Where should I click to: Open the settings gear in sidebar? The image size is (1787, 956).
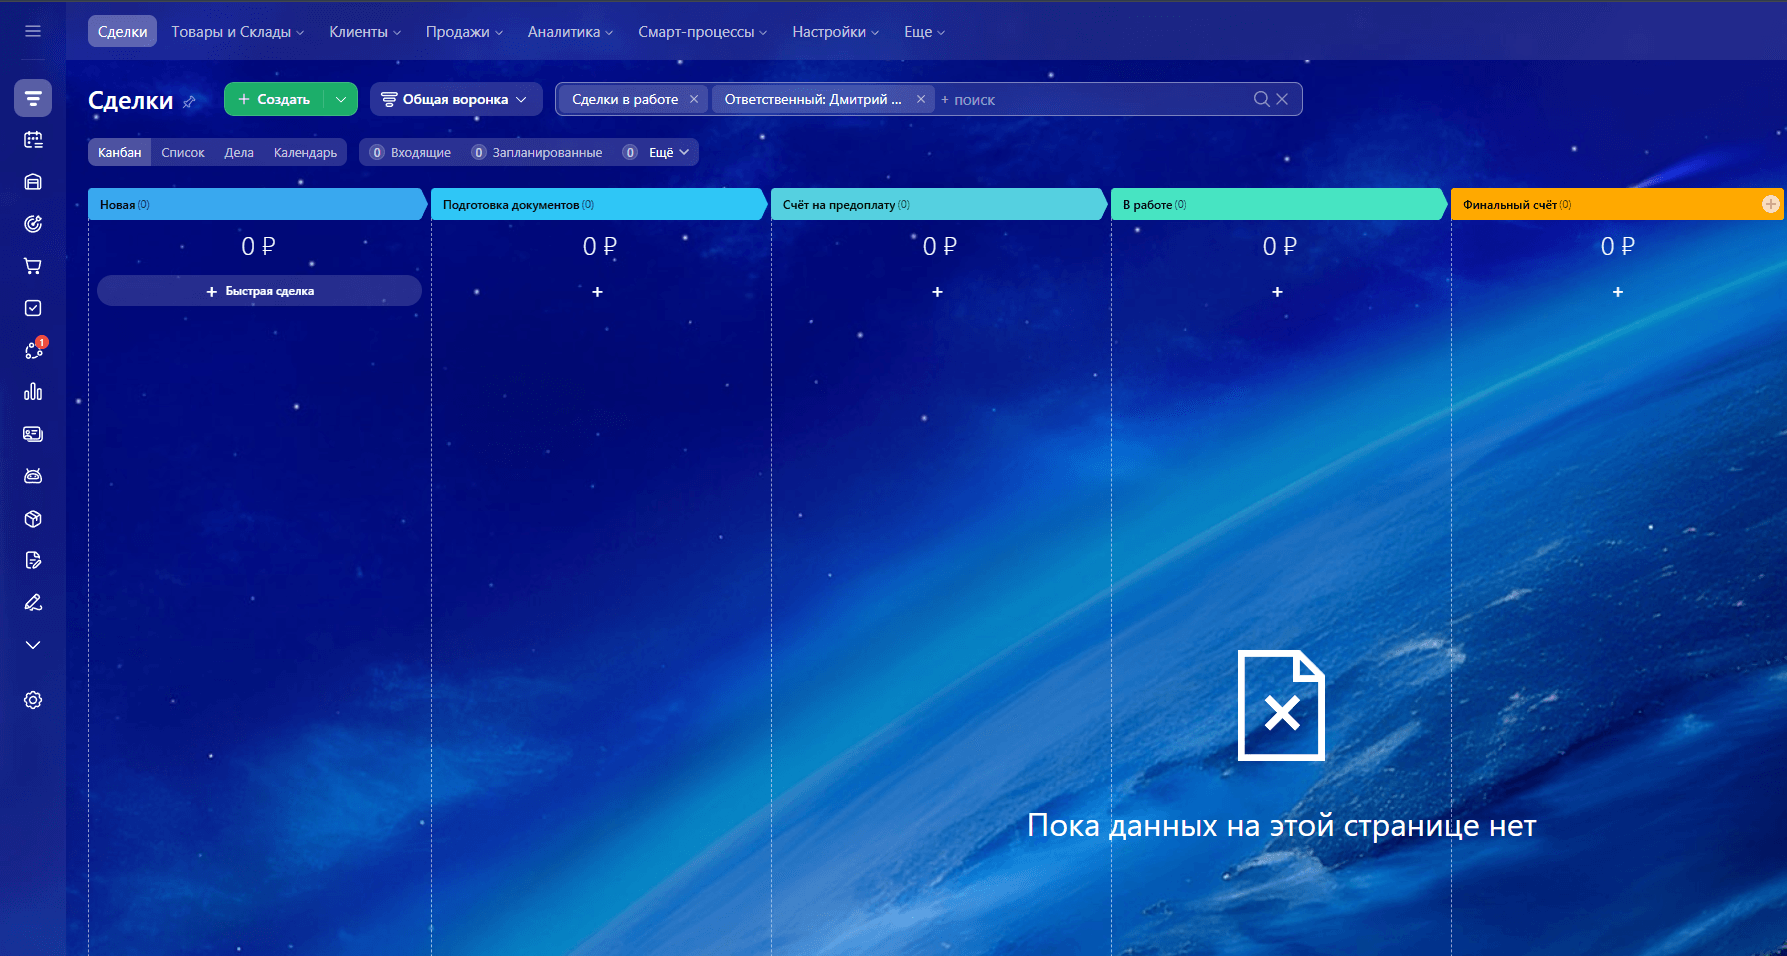[x=33, y=700]
